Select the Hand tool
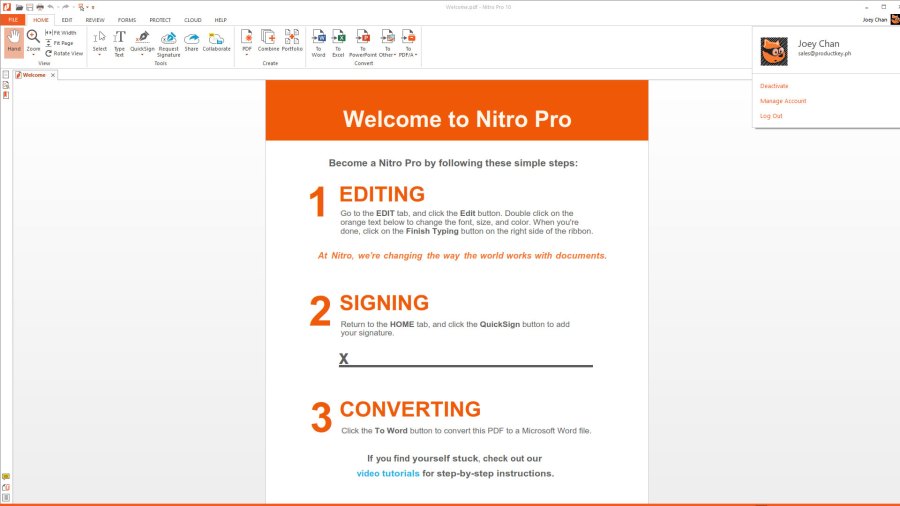 click(x=14, y=42)
